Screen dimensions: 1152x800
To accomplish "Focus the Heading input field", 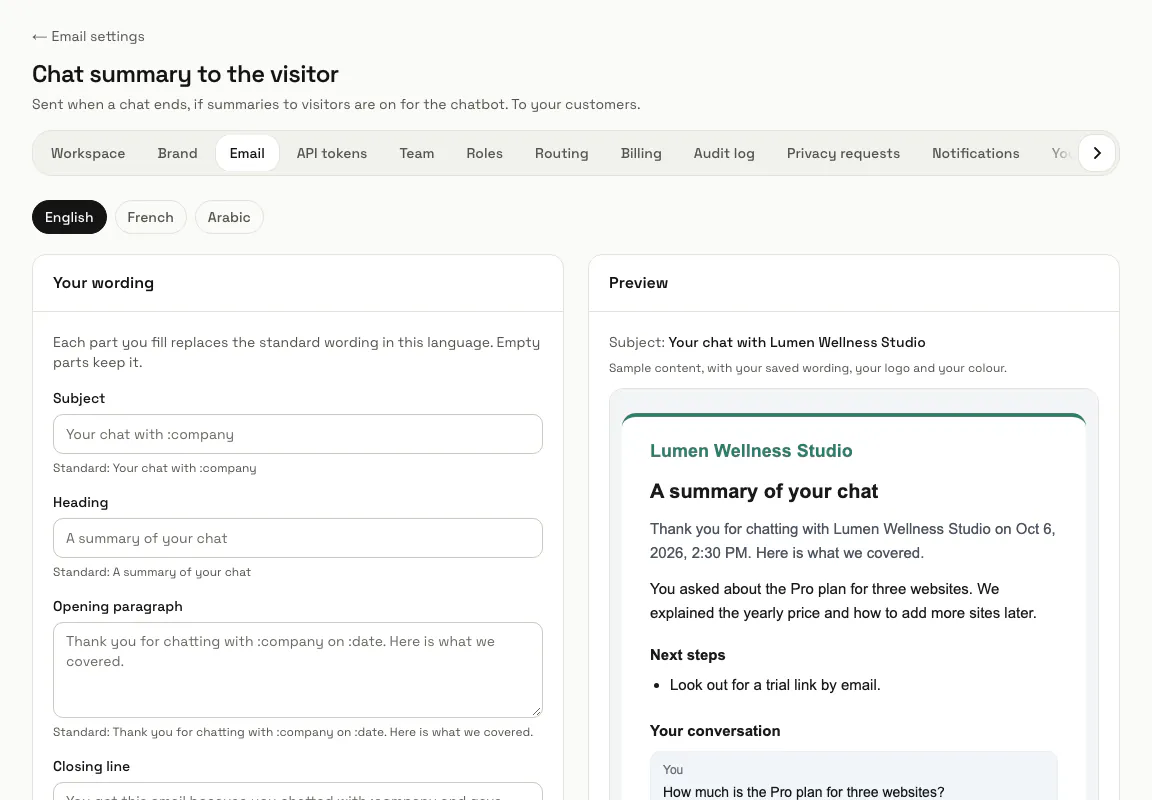I will click(x=298, y=538).
